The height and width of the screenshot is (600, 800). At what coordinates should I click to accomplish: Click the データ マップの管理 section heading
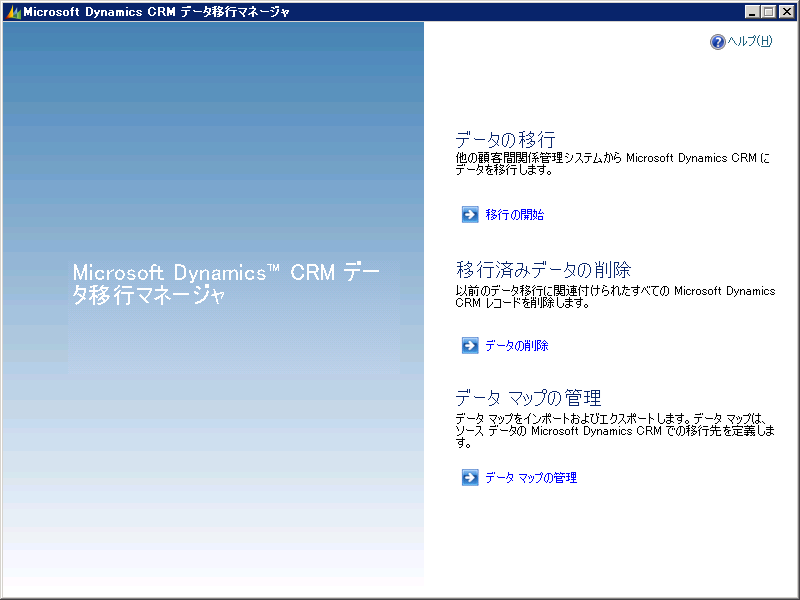pyautogui.click(x=528, y=397)
